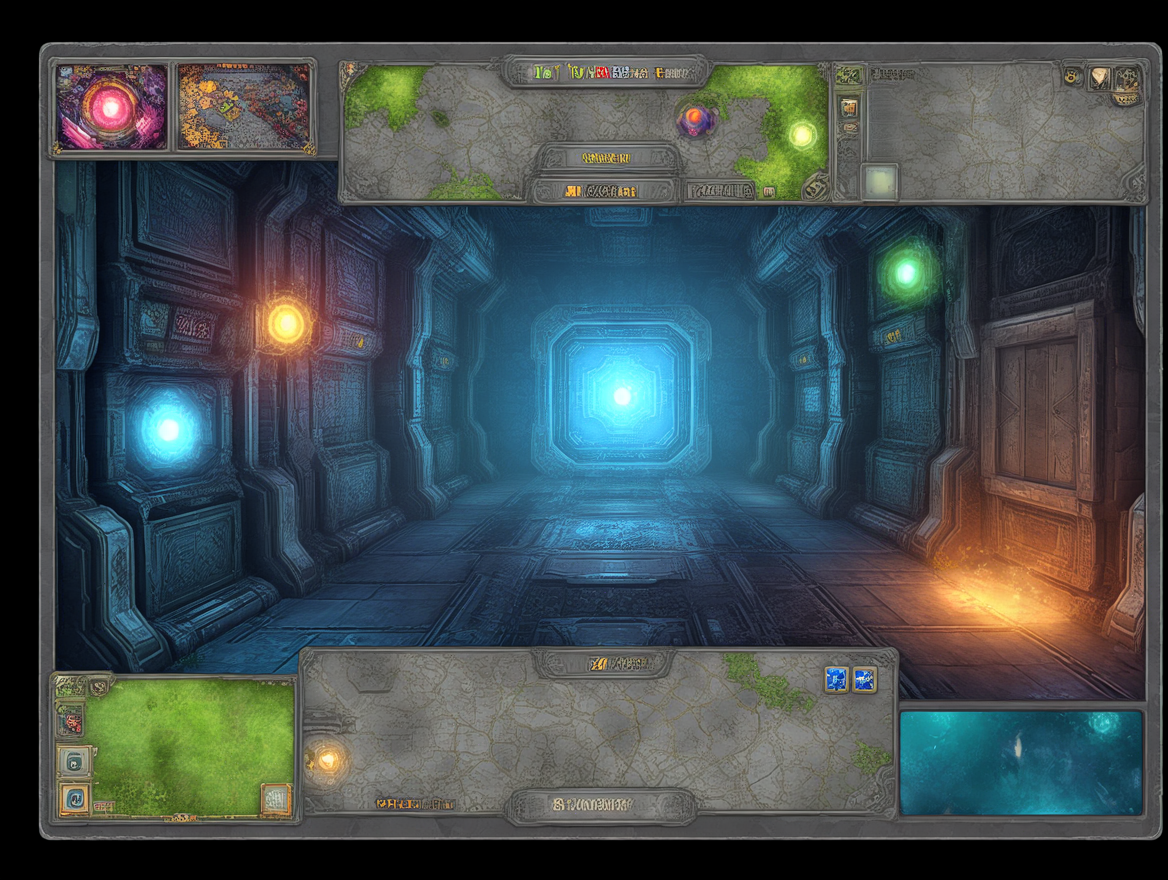Click the green leafy icon in the top-right panel
Image resolution: width=1168 pixels, height=880 pixels.
click(x=848, y=75)
